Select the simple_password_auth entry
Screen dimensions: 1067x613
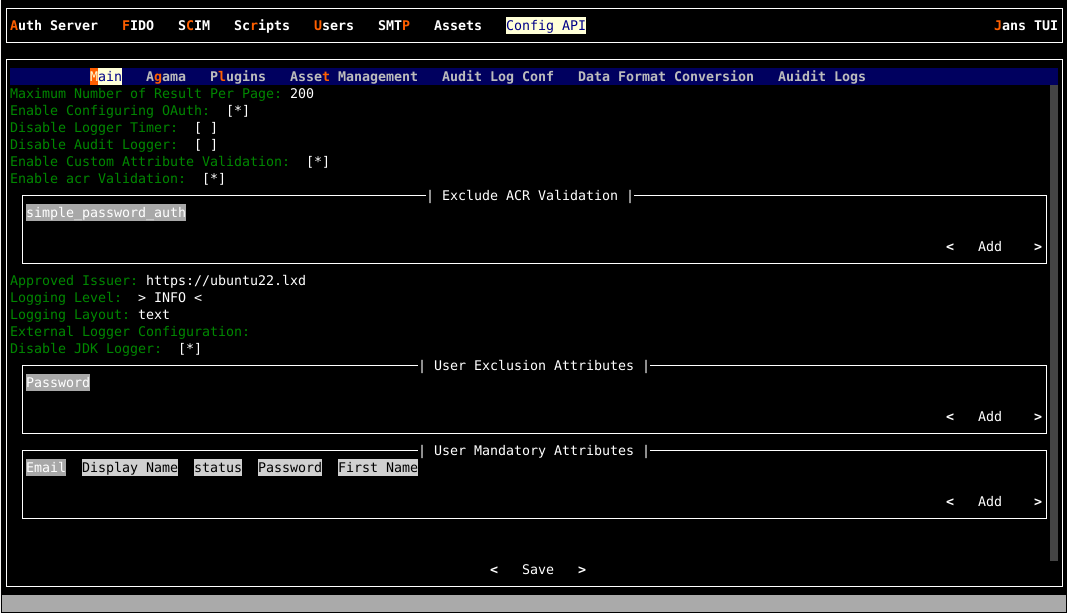click(106, 213)
